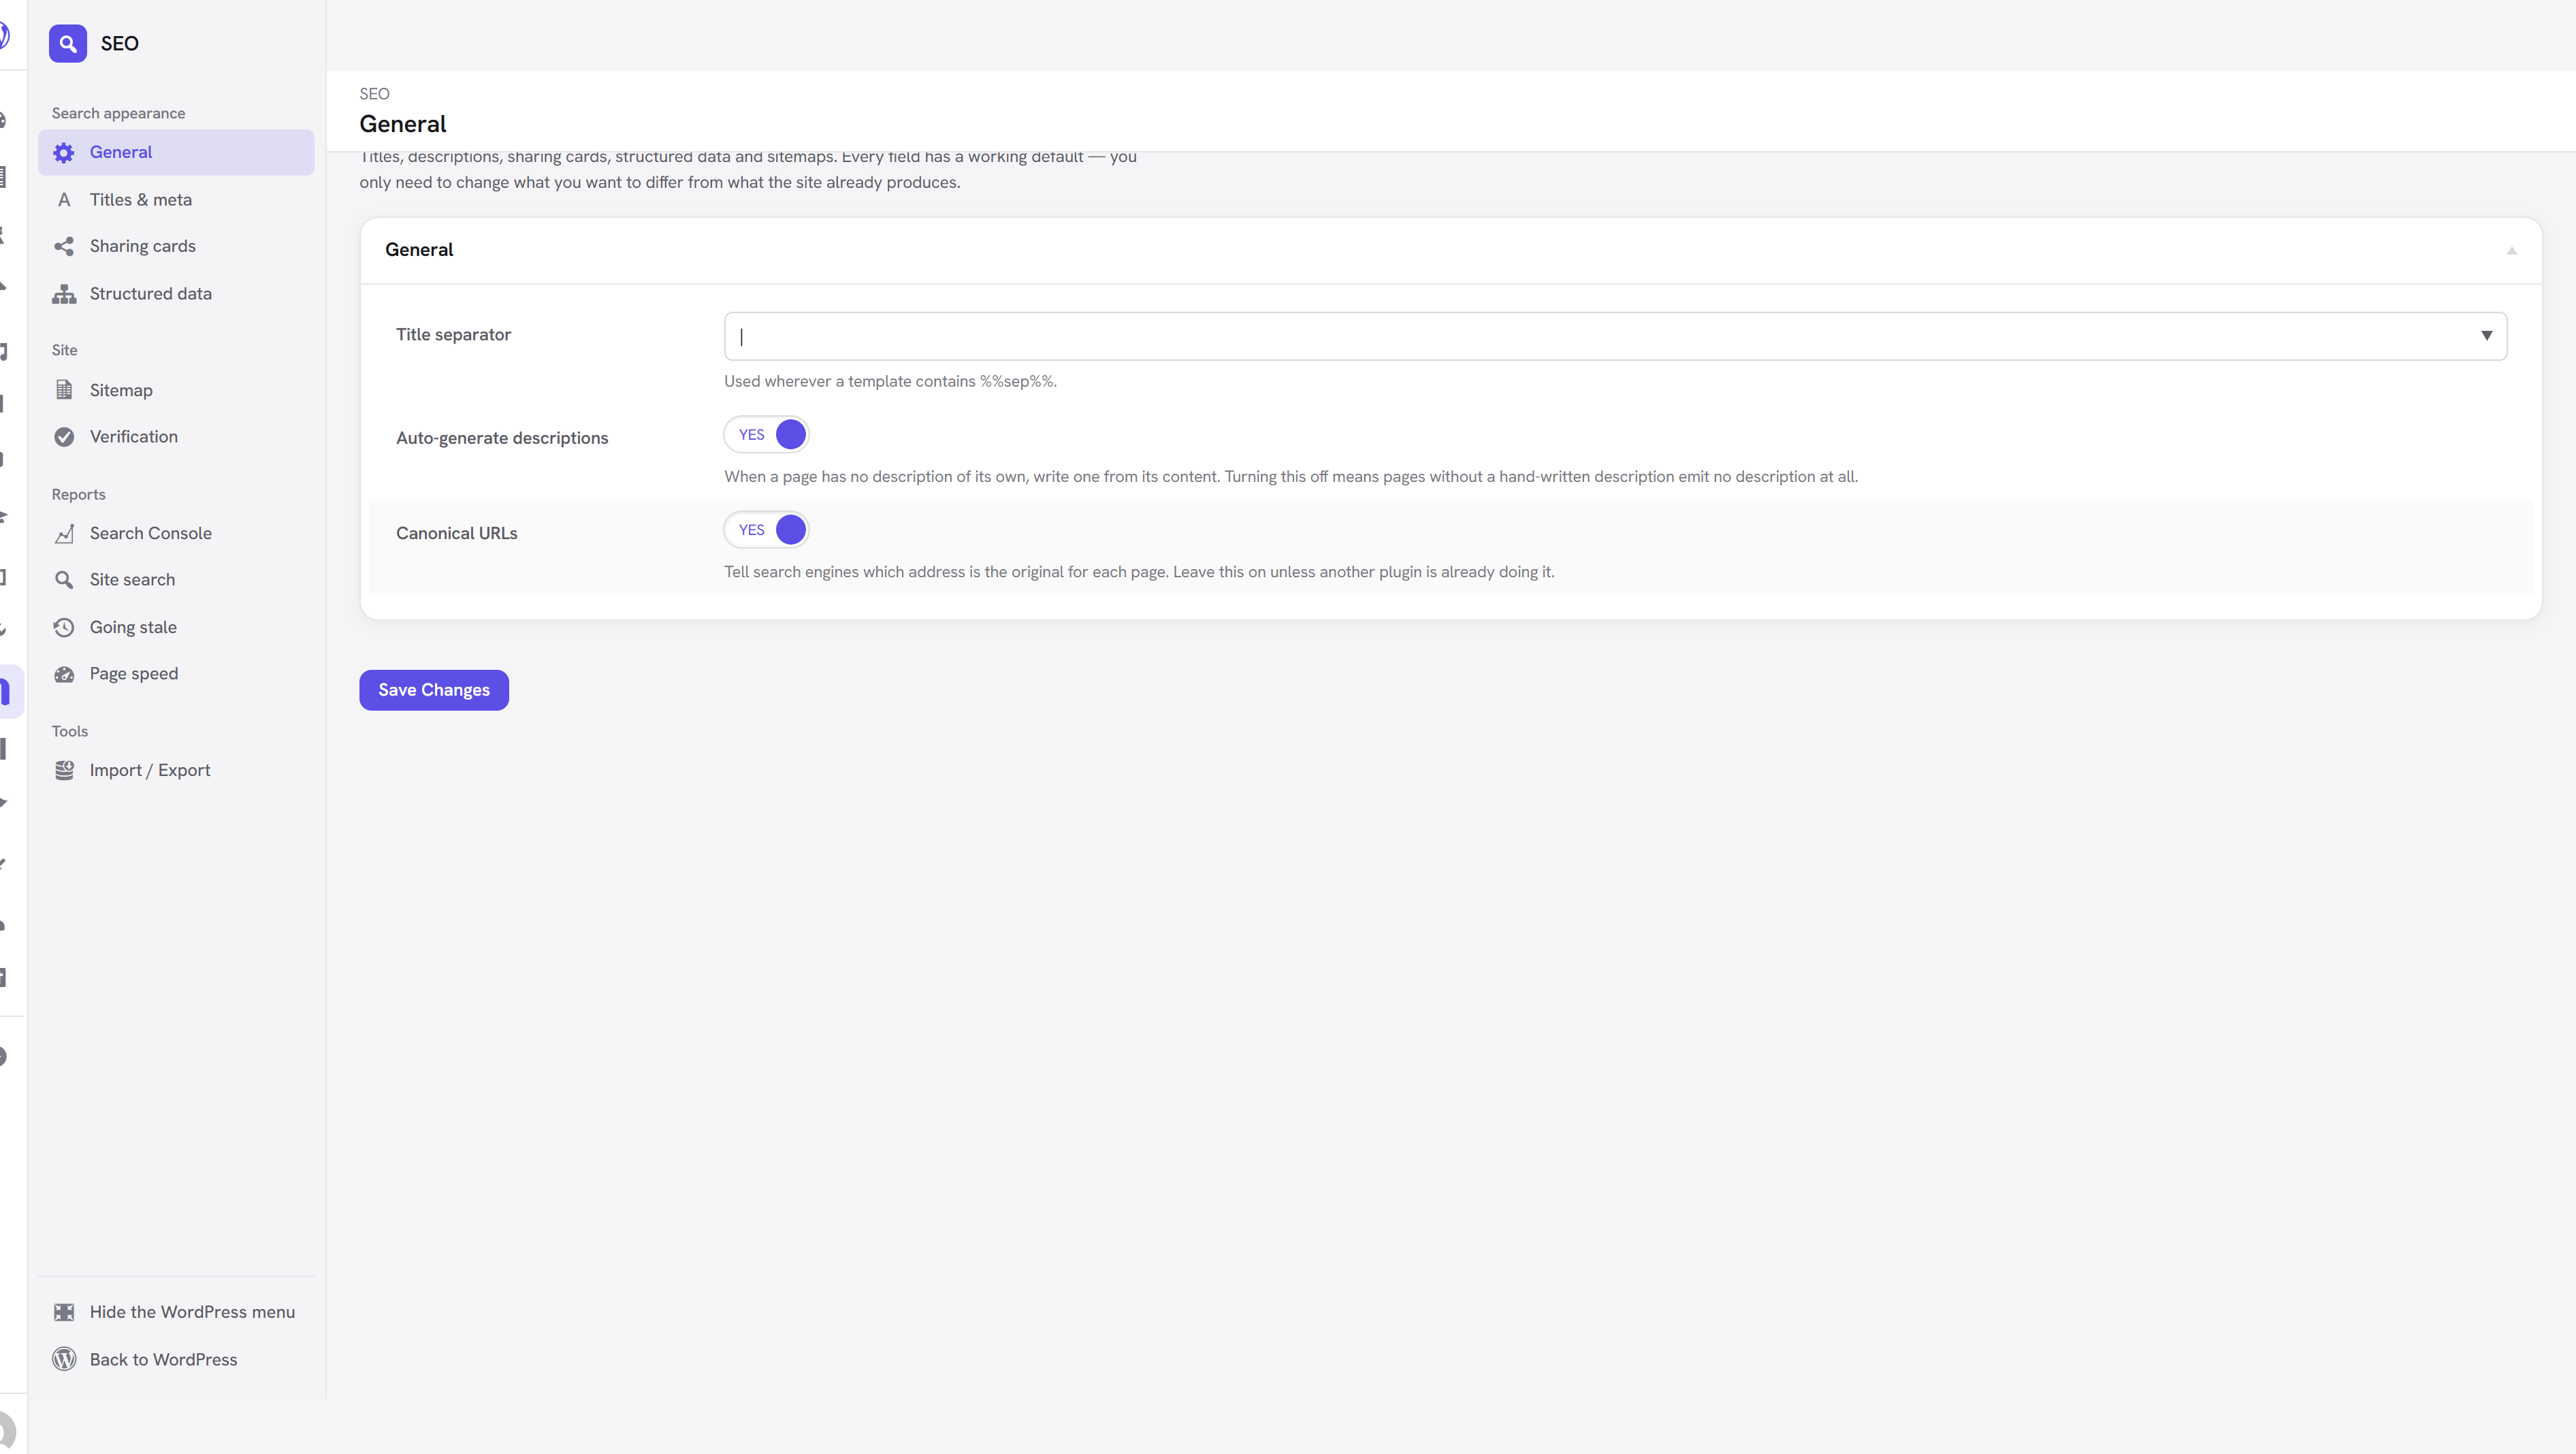Click the Title separator field label
The image size is (2576, 1454).
tap(453, 334)
